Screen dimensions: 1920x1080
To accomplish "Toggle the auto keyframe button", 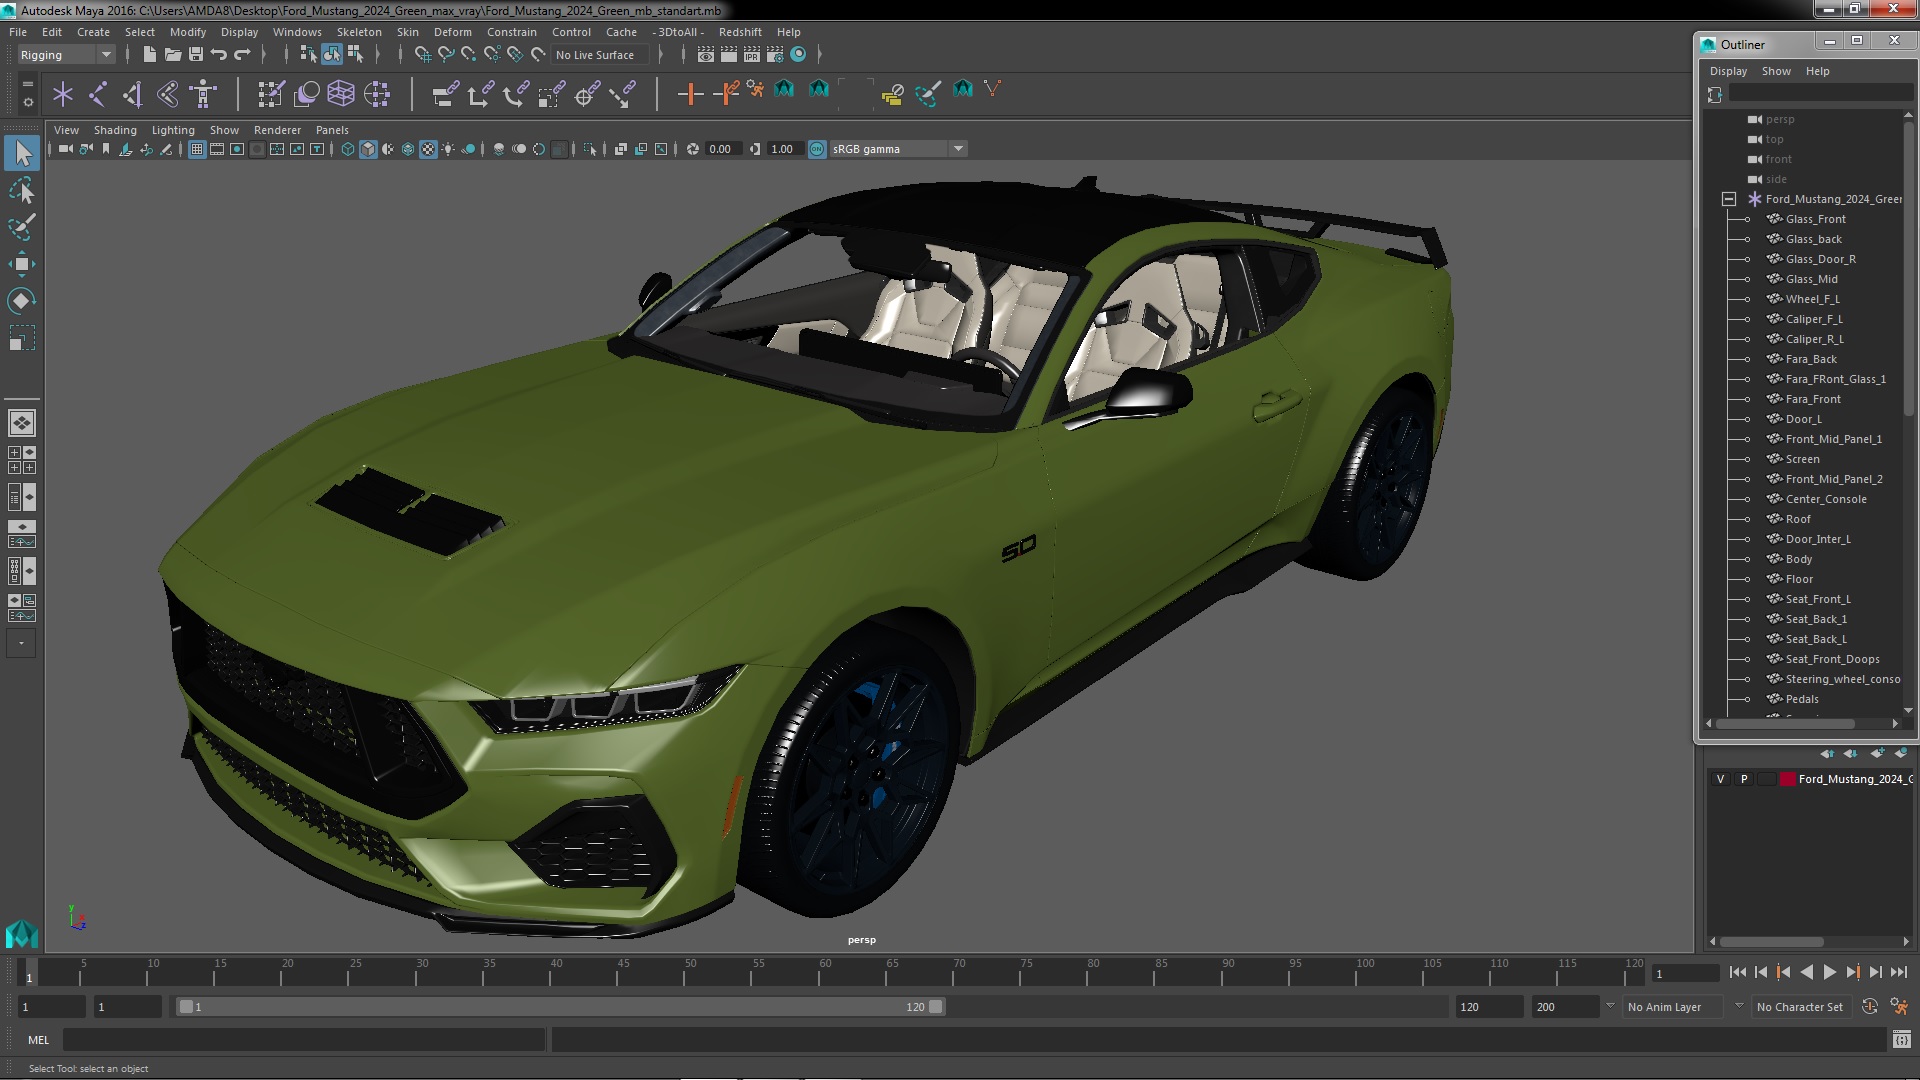I will pos(1869,1007).
